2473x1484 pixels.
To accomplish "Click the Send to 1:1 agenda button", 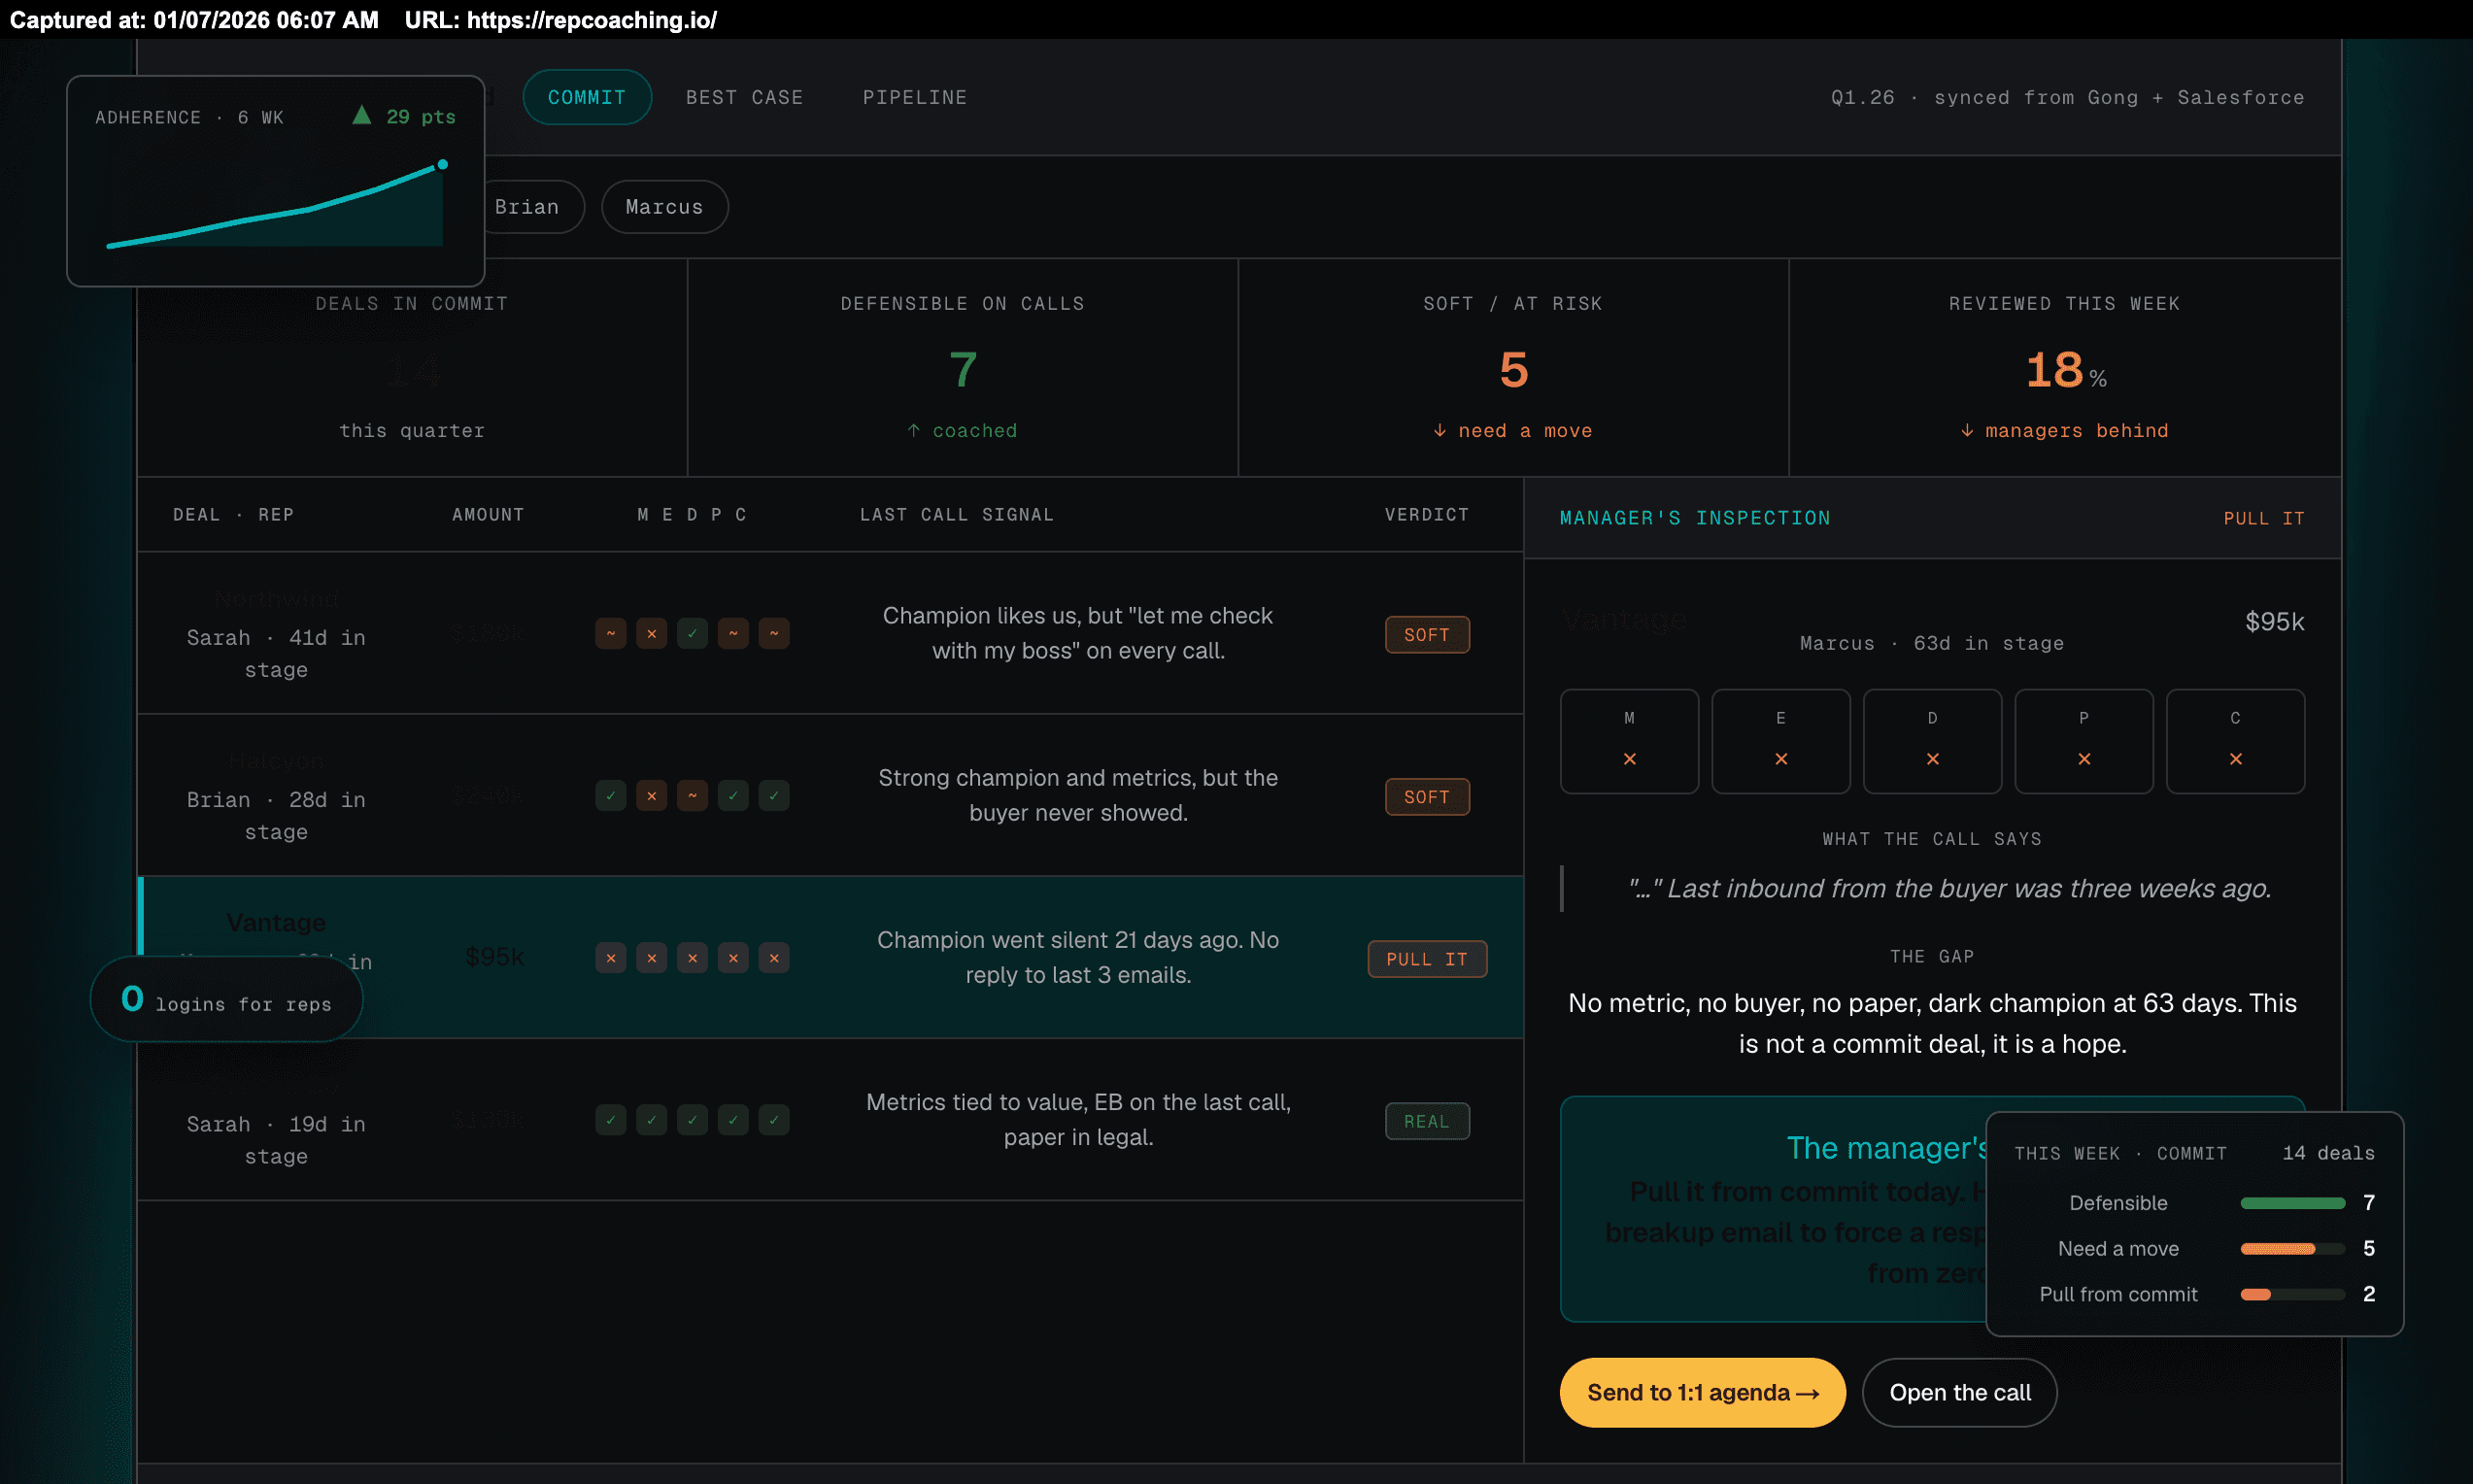I will click(x=1702, y=1392).
